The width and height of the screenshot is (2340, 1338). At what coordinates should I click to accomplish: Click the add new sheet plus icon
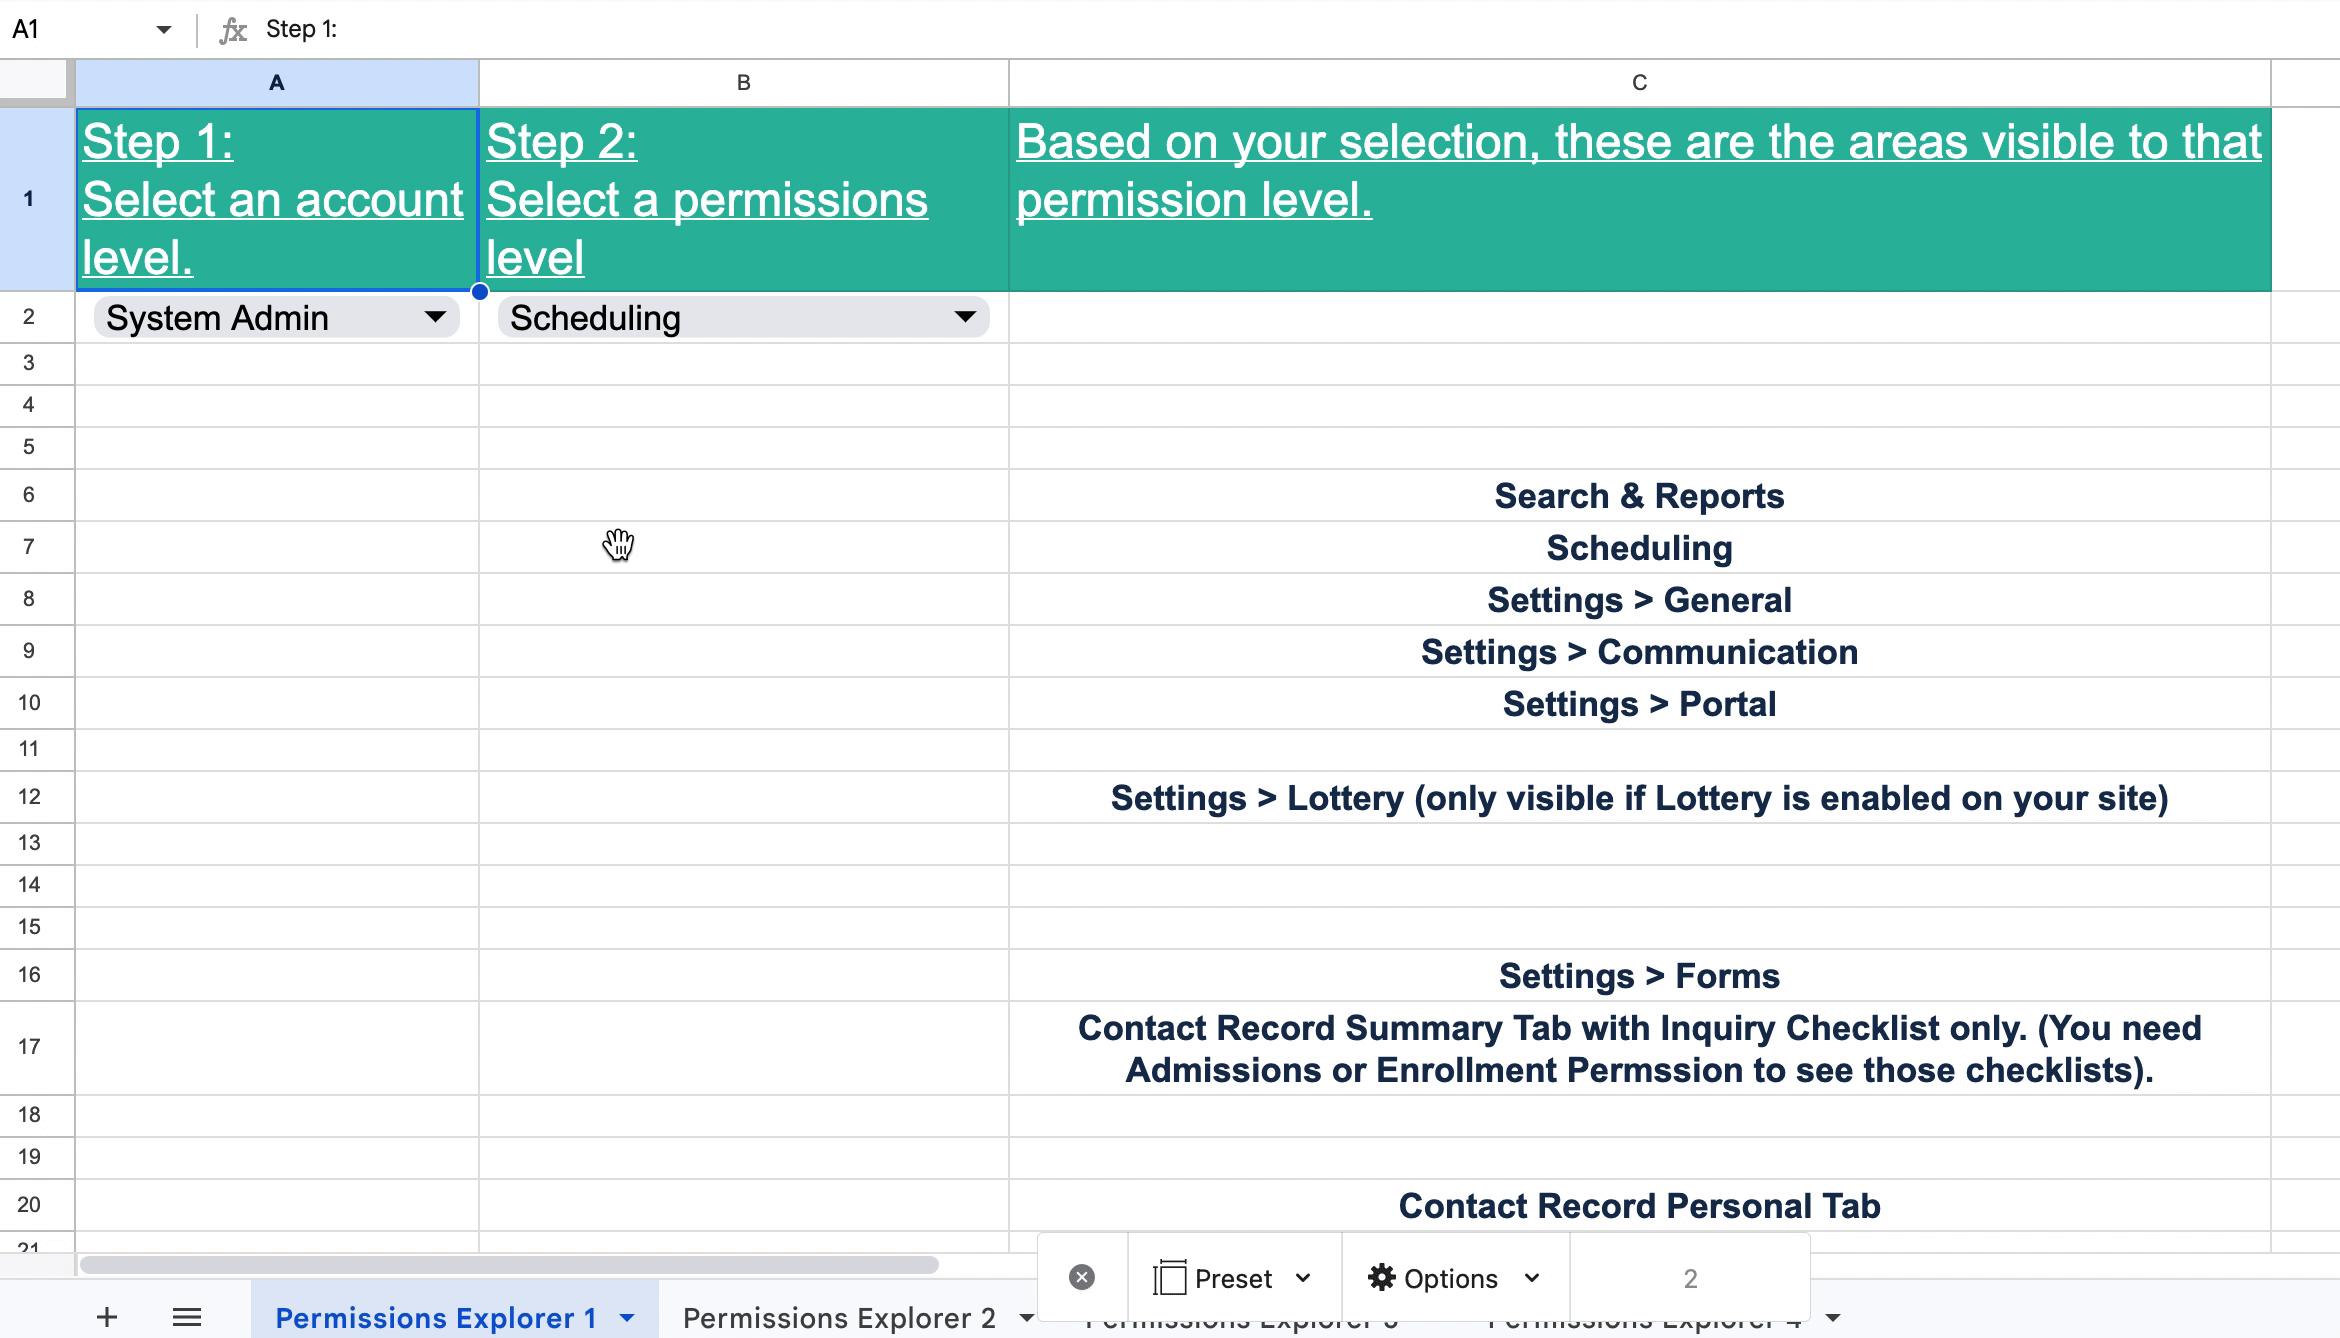[x=107, y=1317]
